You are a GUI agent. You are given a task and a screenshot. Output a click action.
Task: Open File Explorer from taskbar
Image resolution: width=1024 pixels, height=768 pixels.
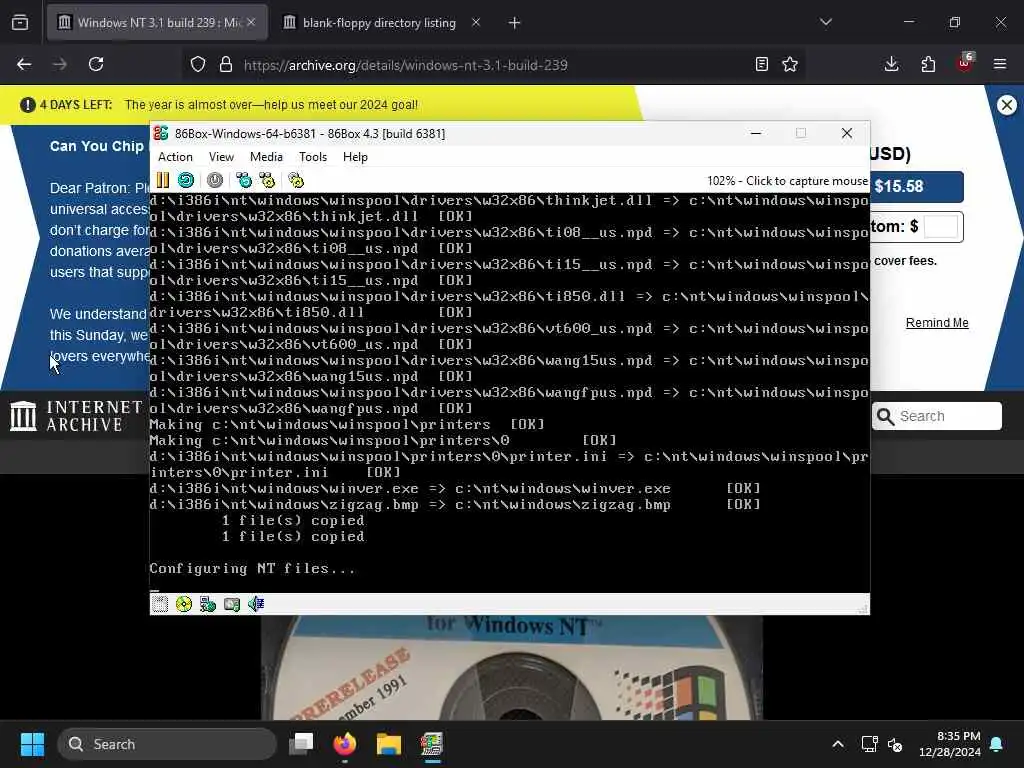[x=389, y=744]
